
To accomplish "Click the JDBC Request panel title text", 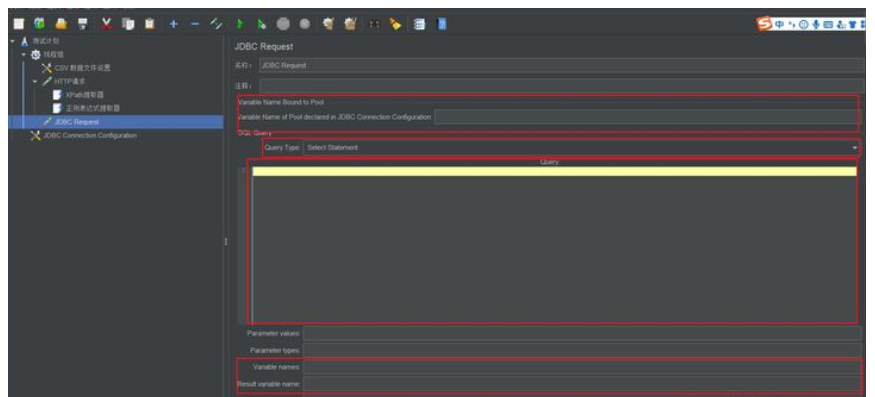I will (263, 47).
